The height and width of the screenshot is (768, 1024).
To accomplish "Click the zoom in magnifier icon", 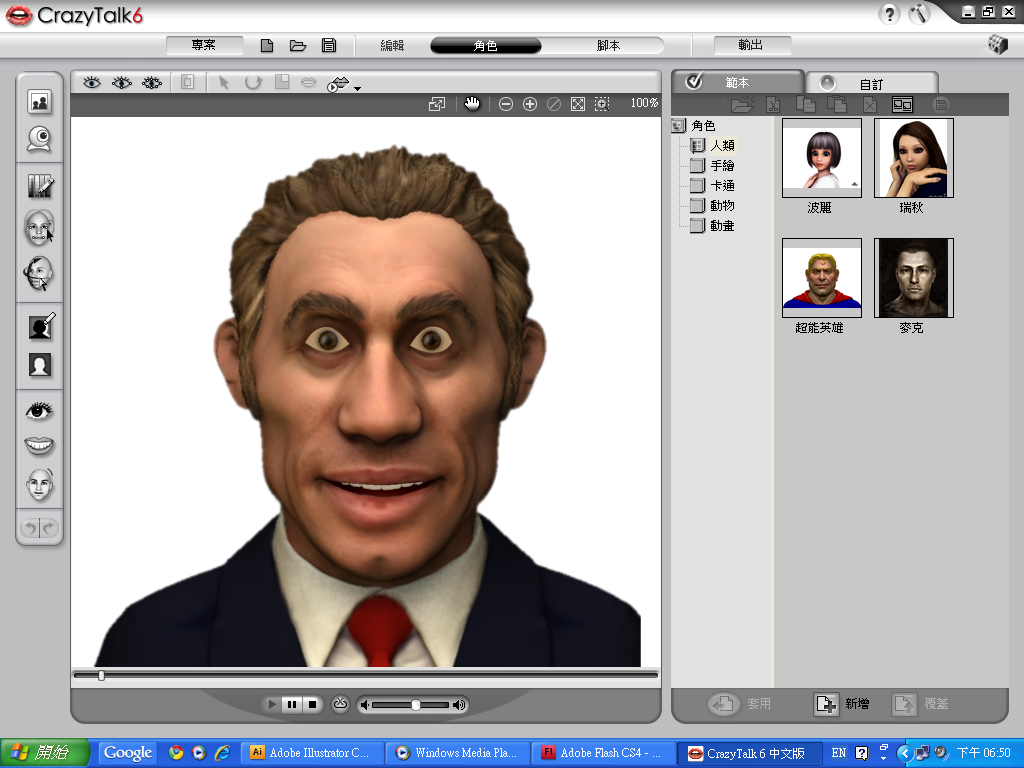I will (530, 104).
